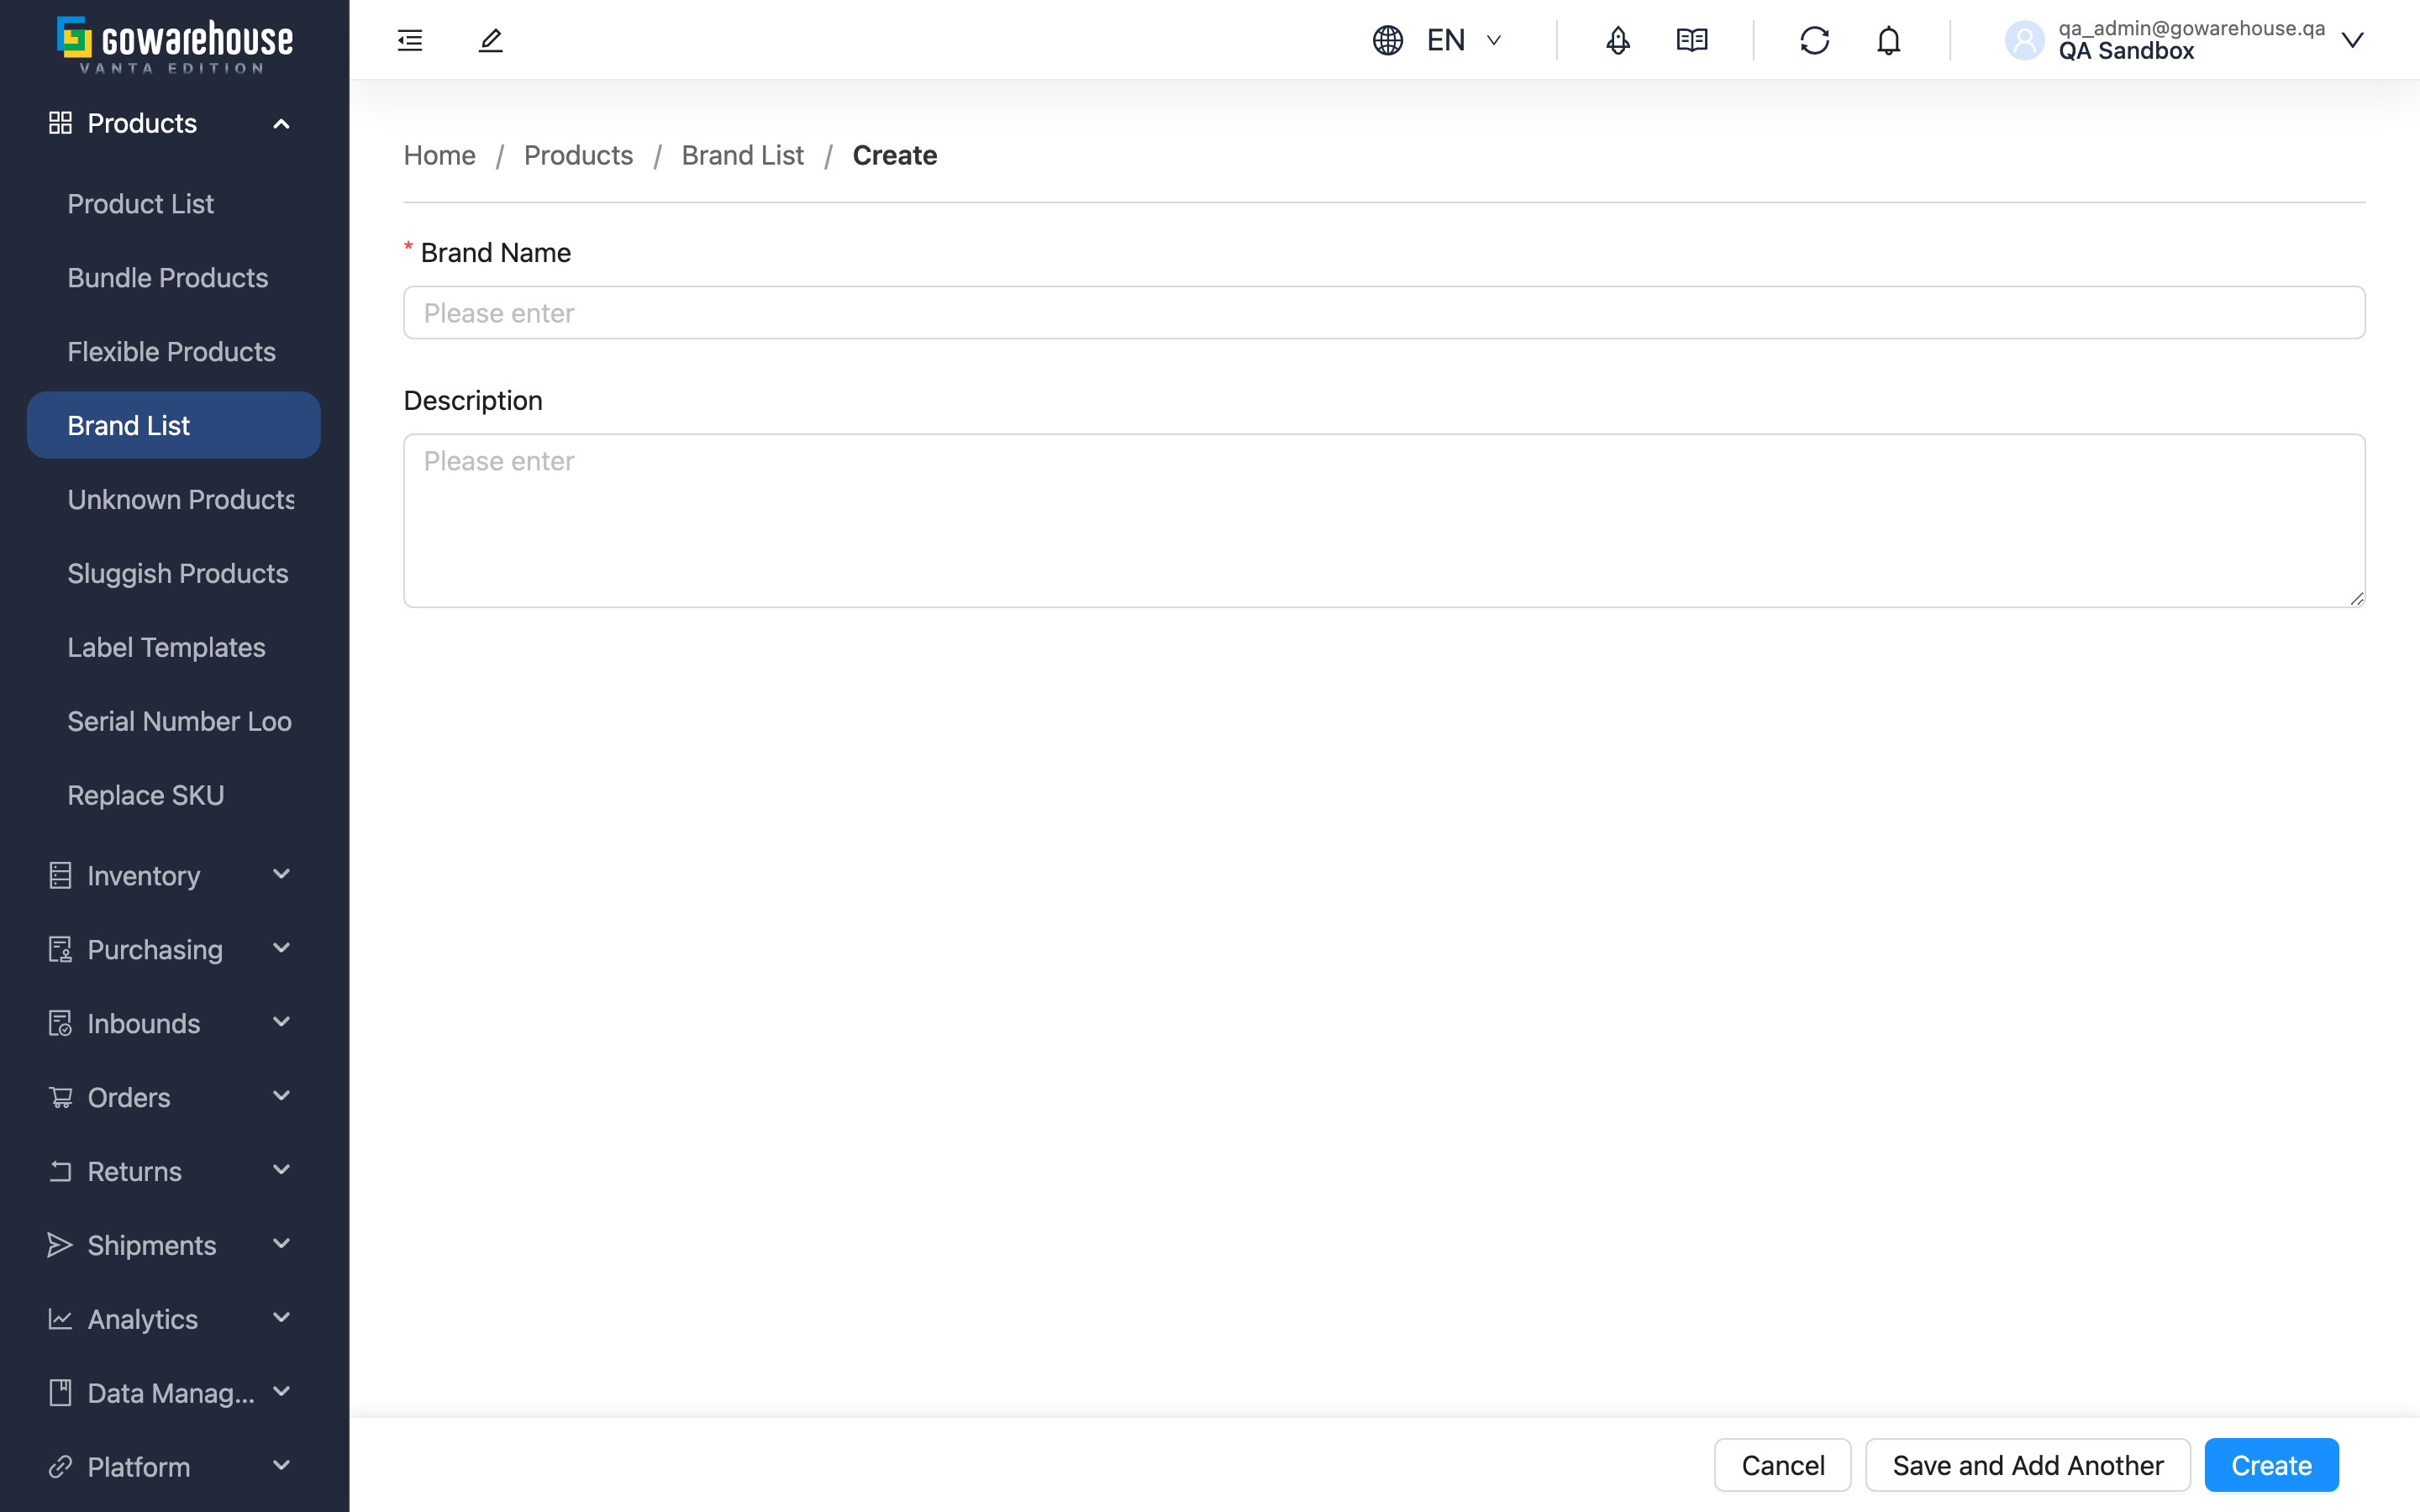Expand the Orders menu chevron

[282, 1096]
